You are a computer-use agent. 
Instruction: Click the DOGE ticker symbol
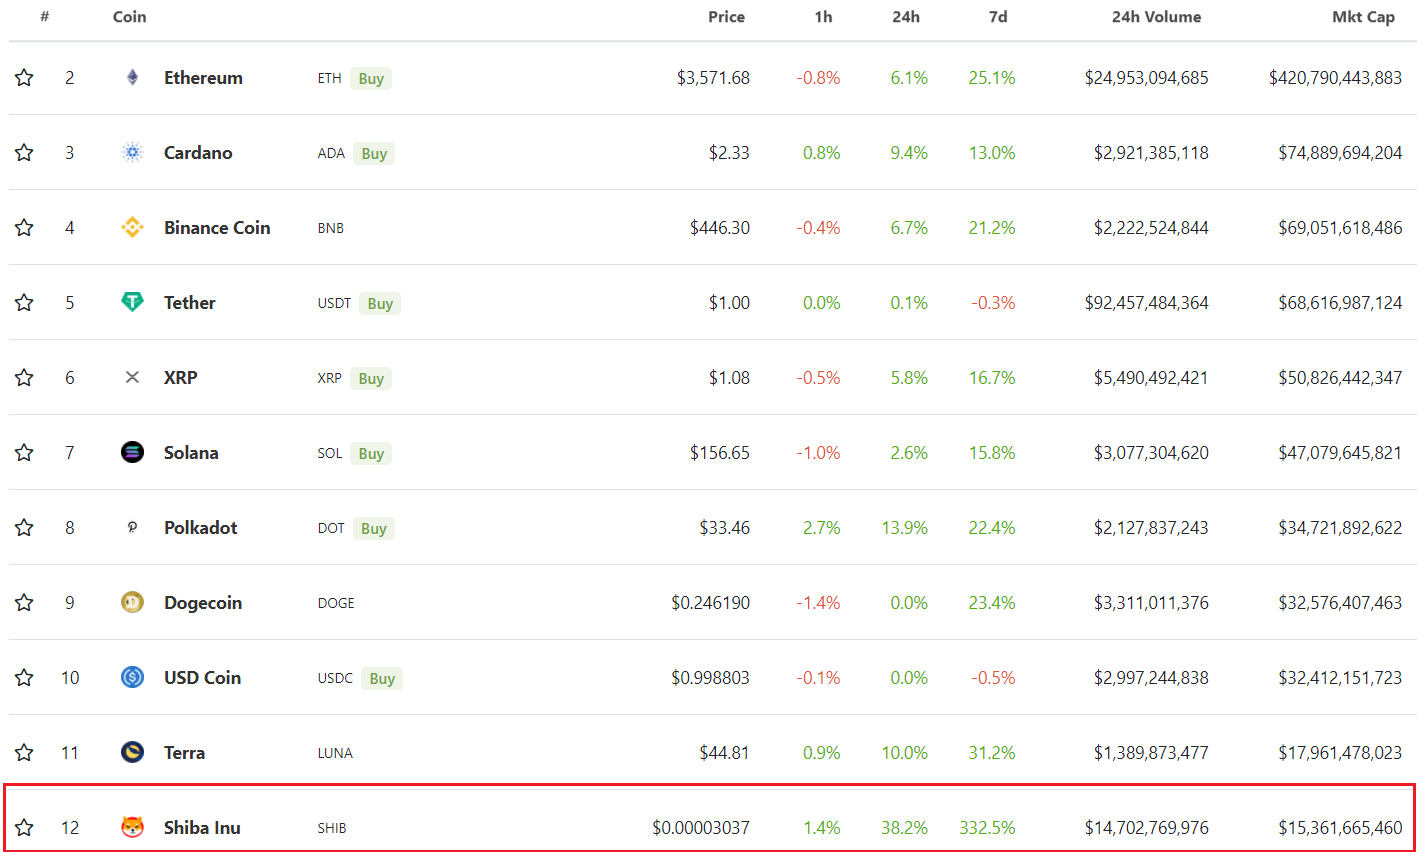(336, 603)
